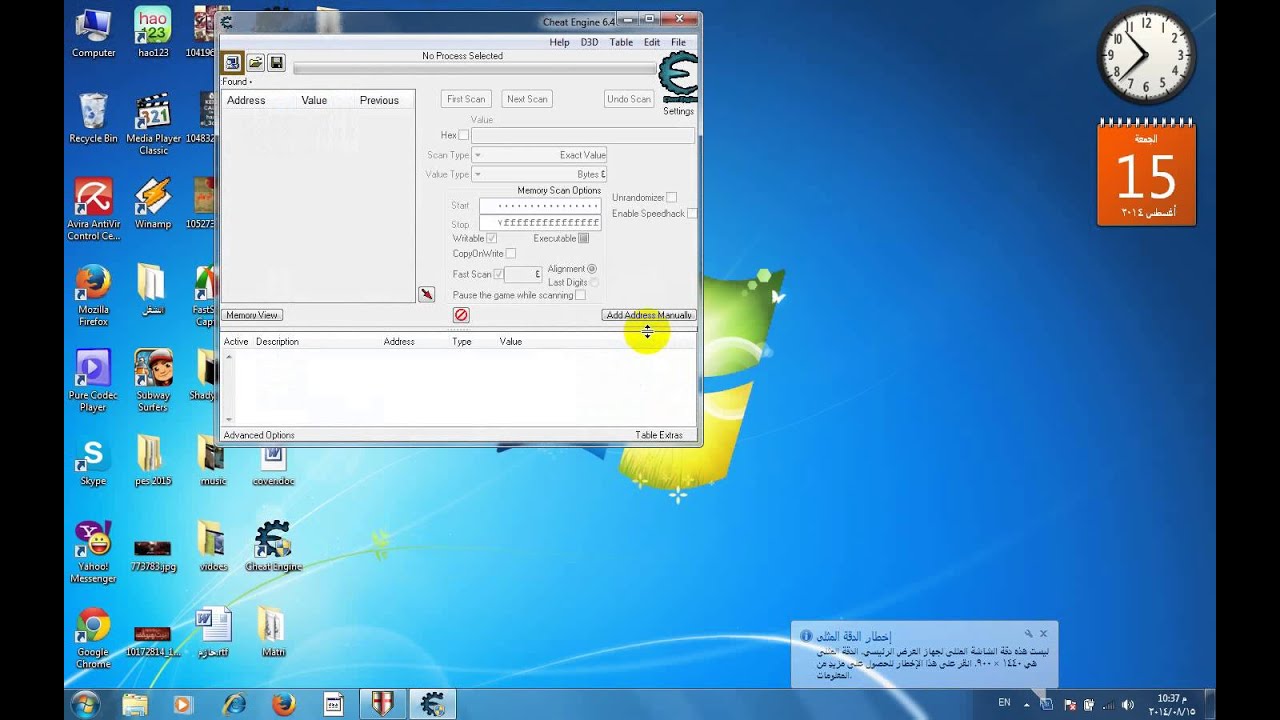Click the Next Scan button
The width and height of the screenshot is (1280, 720).
point(527,99)
